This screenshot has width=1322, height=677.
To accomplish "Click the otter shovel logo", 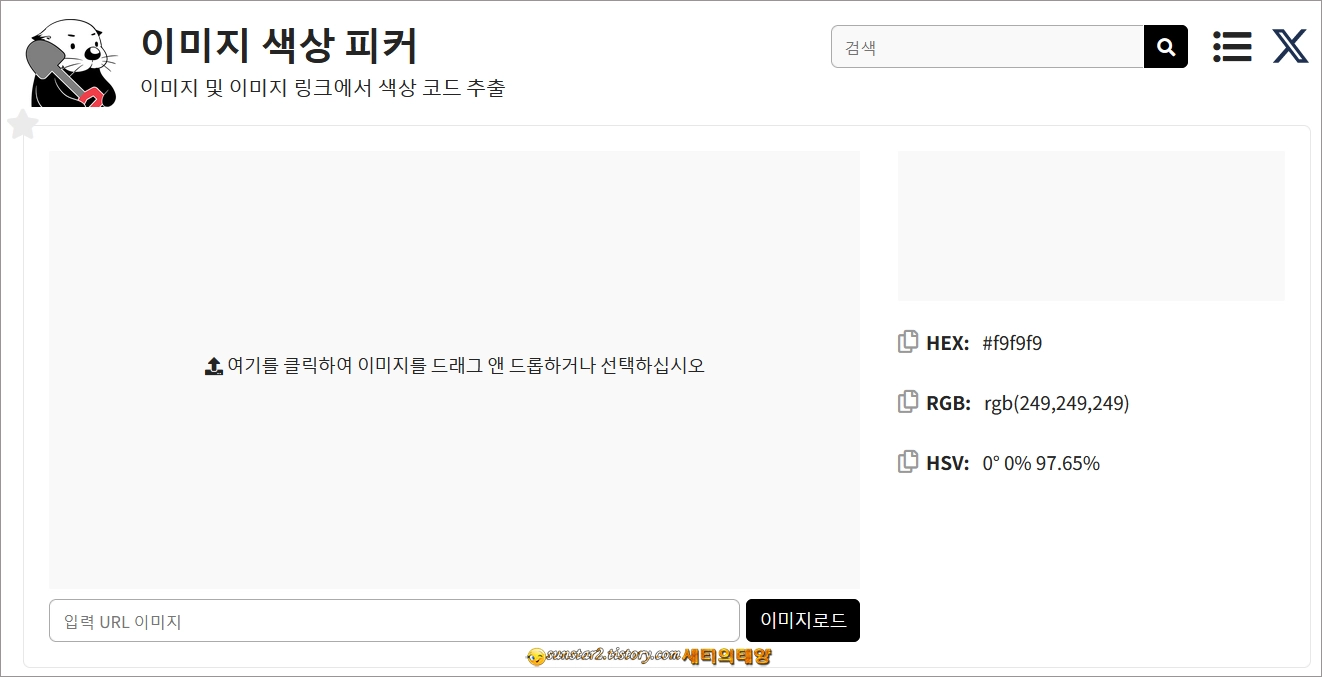I will point(68,62).
